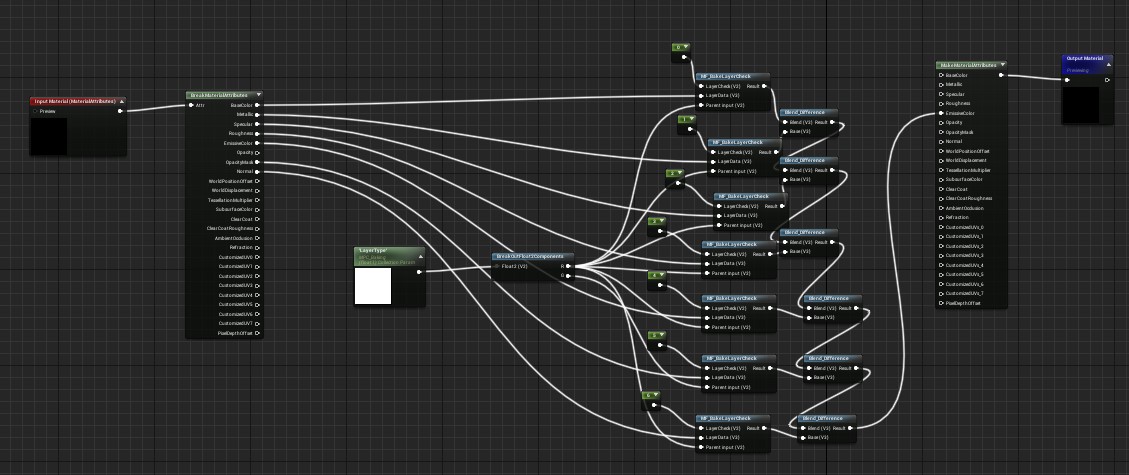Click the output pin of the LayerType node

[x=419, y=271]
